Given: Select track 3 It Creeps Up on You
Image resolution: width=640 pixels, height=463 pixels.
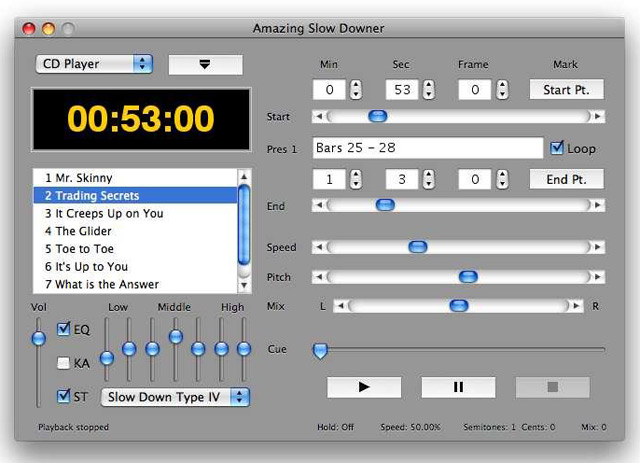Looking at the screenshot, I should pos(135,213).
